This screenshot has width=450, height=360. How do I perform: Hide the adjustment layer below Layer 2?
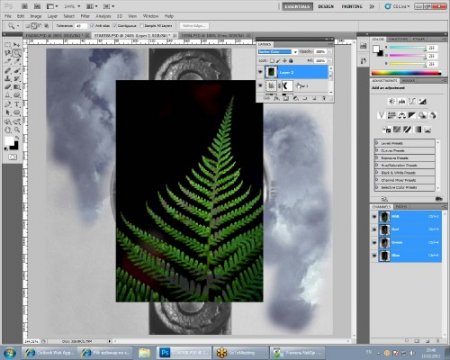tap(260, 86)
